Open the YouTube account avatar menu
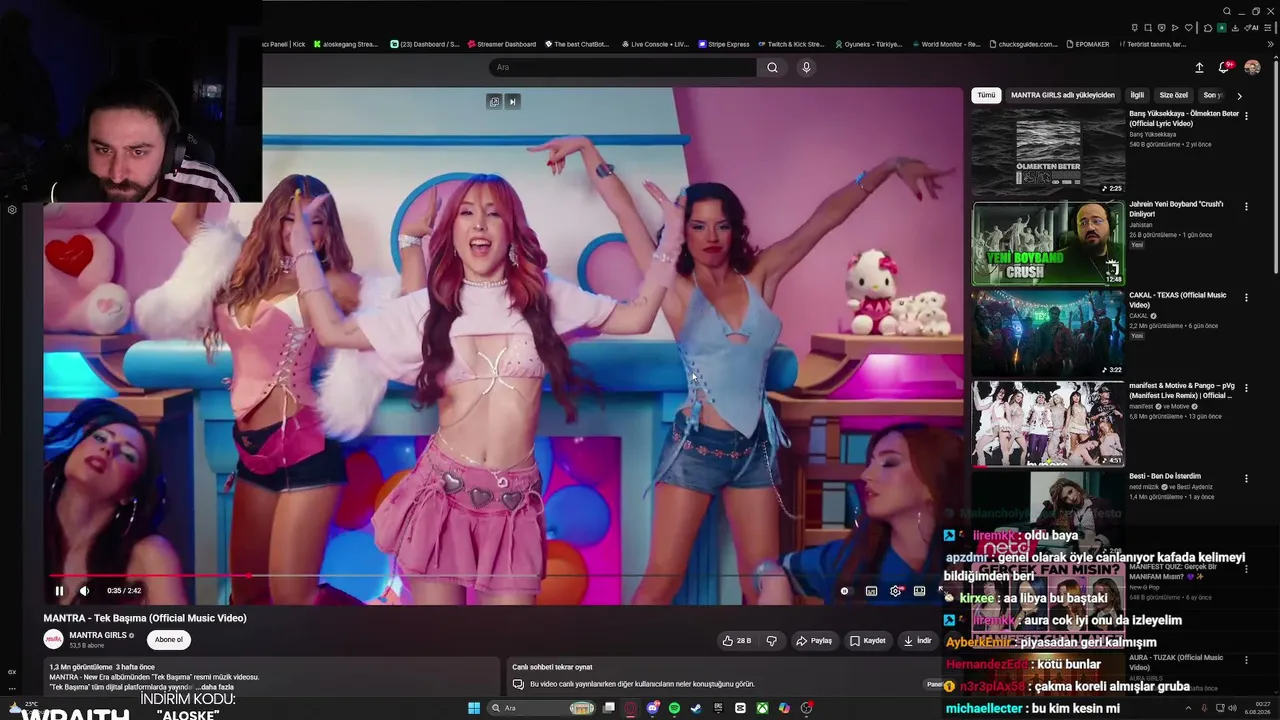This screenshot has height=720, width=1280. point(1252,67)
